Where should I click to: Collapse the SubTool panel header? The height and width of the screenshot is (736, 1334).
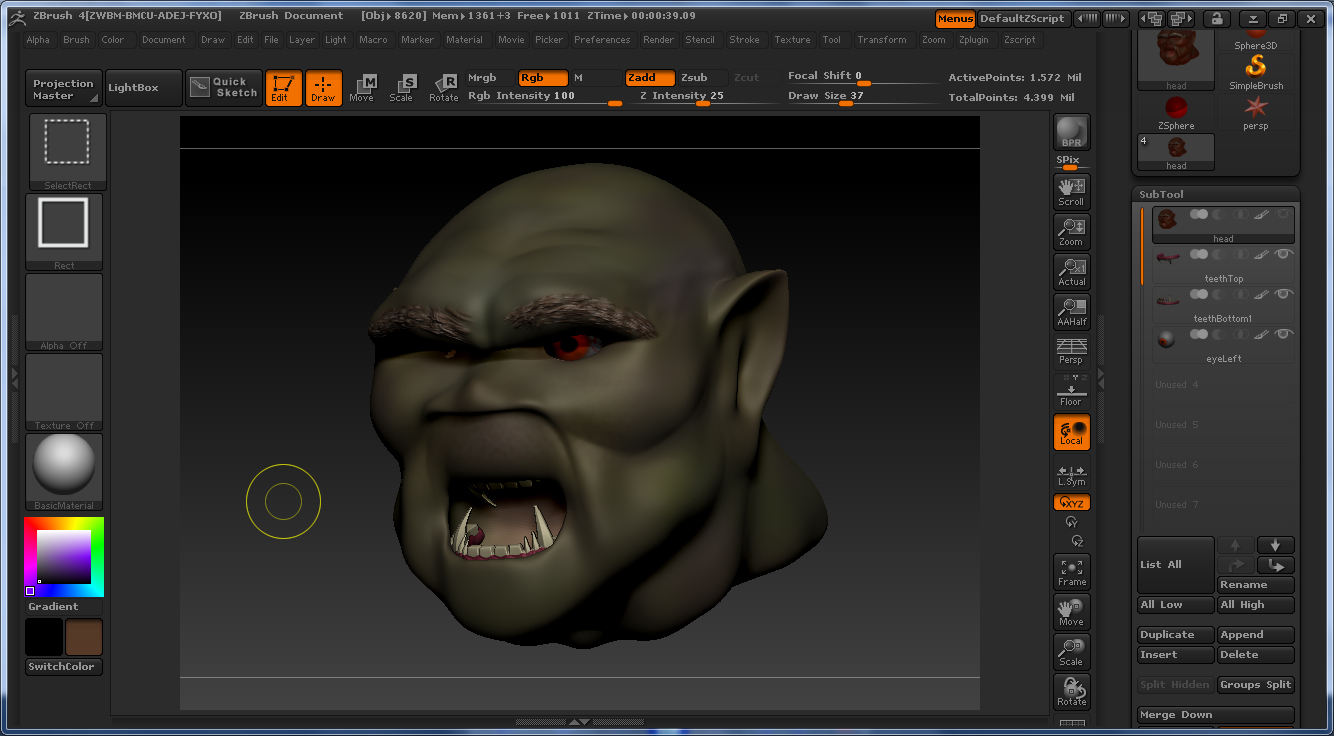[1161, 194]
